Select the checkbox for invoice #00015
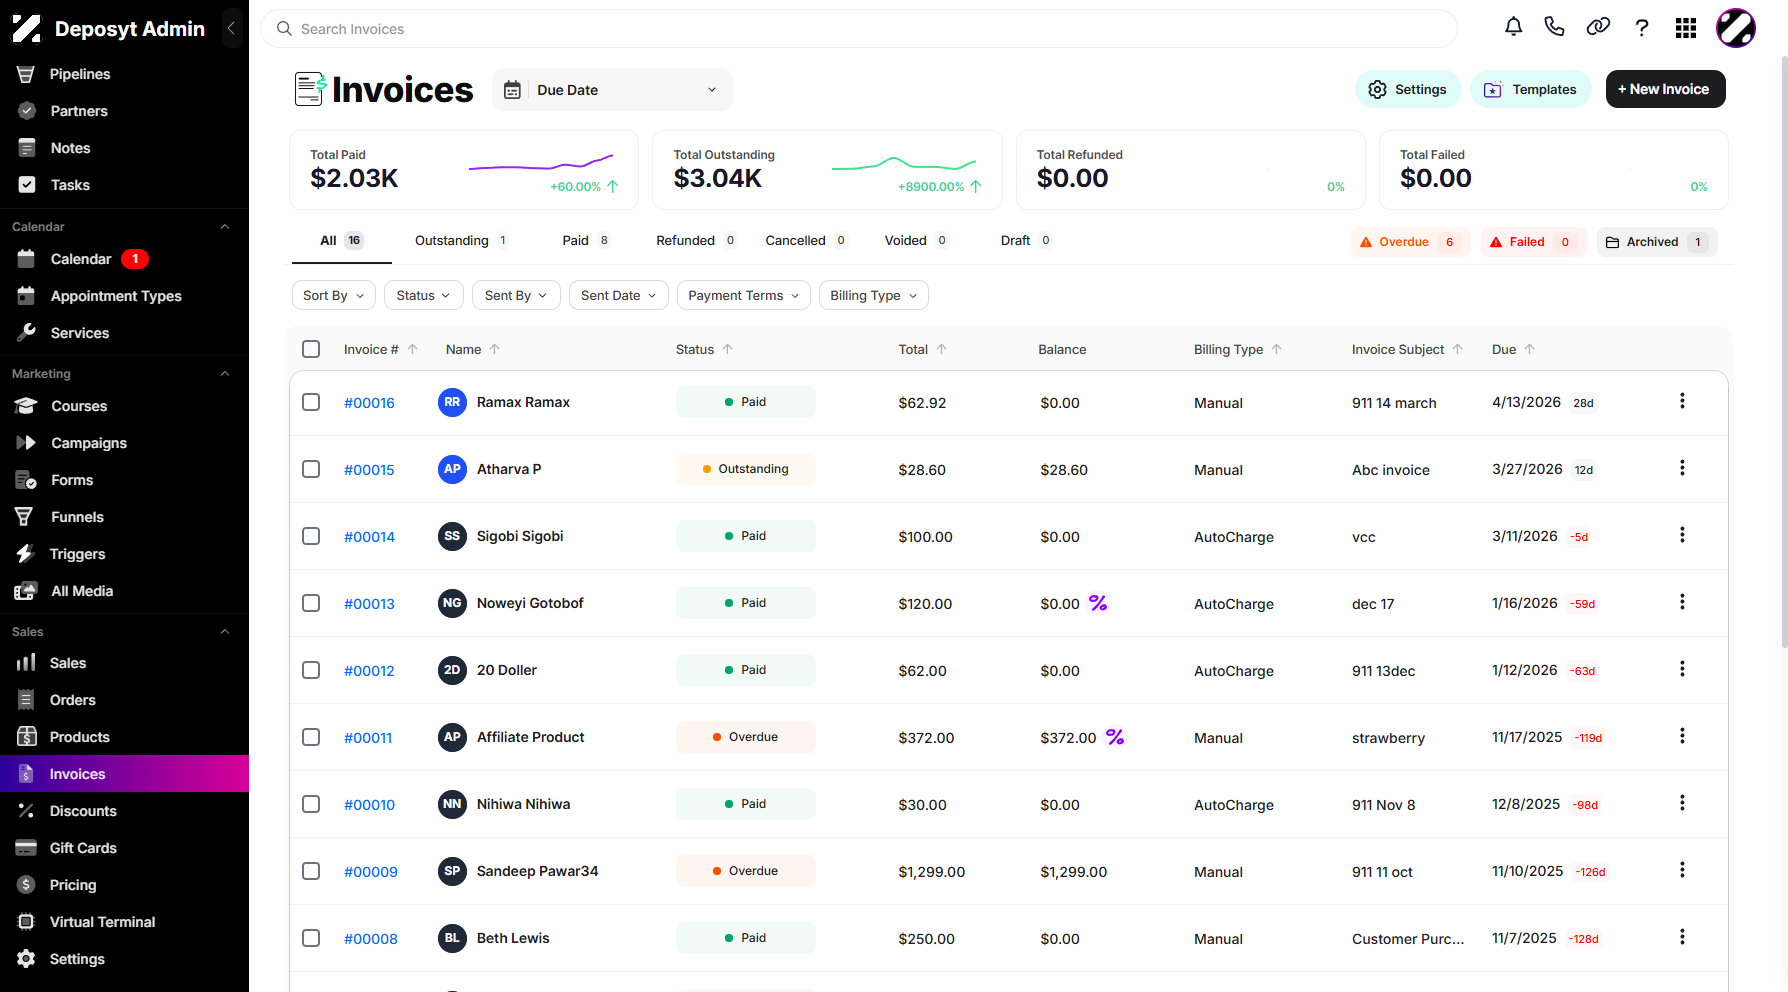Screen dimensions: 1788x992 (x=311, y=469)
